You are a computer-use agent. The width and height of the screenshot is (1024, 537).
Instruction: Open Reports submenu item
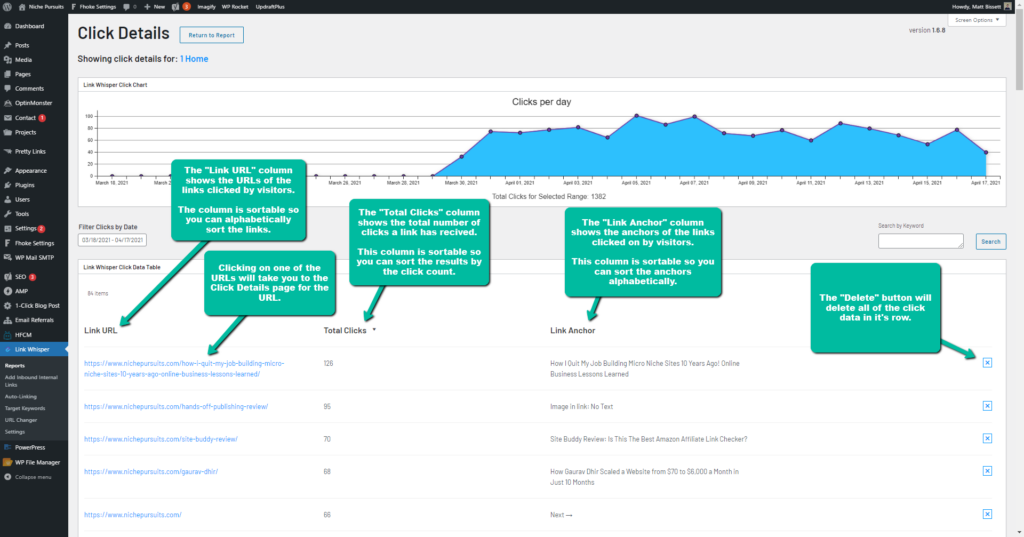pyautogui.click(x=15, y=366)
